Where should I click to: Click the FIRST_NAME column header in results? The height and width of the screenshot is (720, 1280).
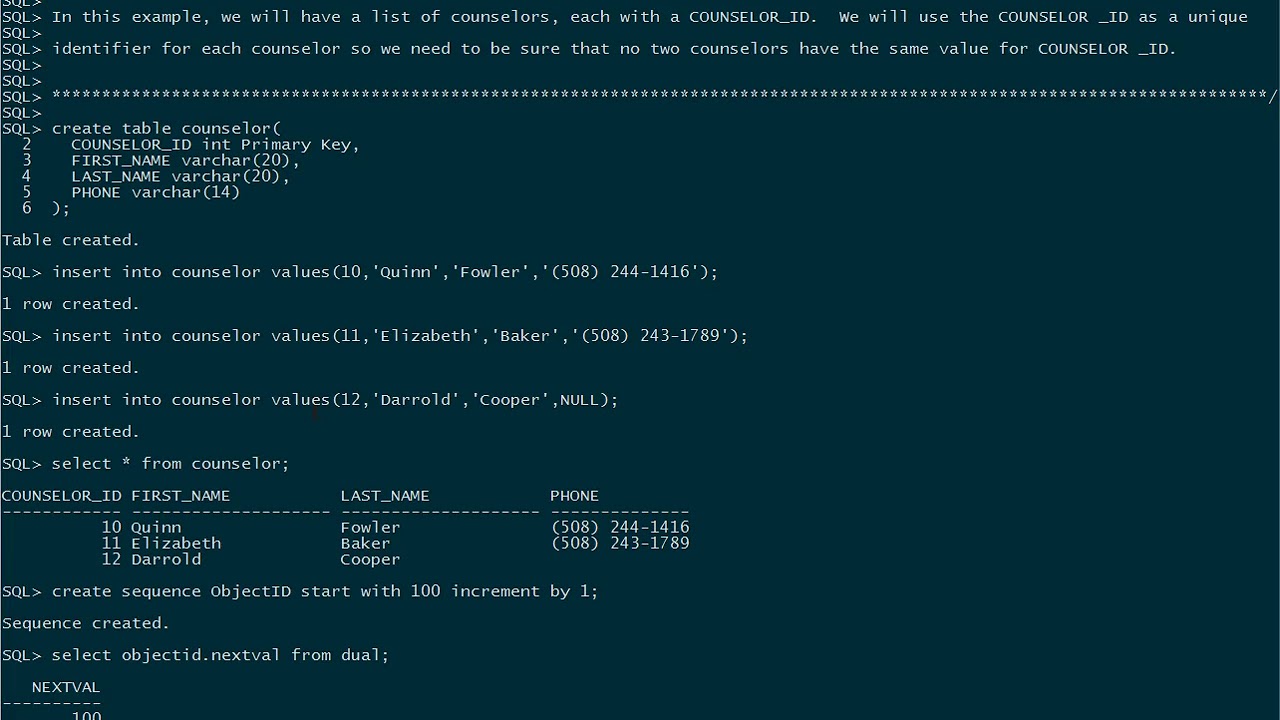181,496
